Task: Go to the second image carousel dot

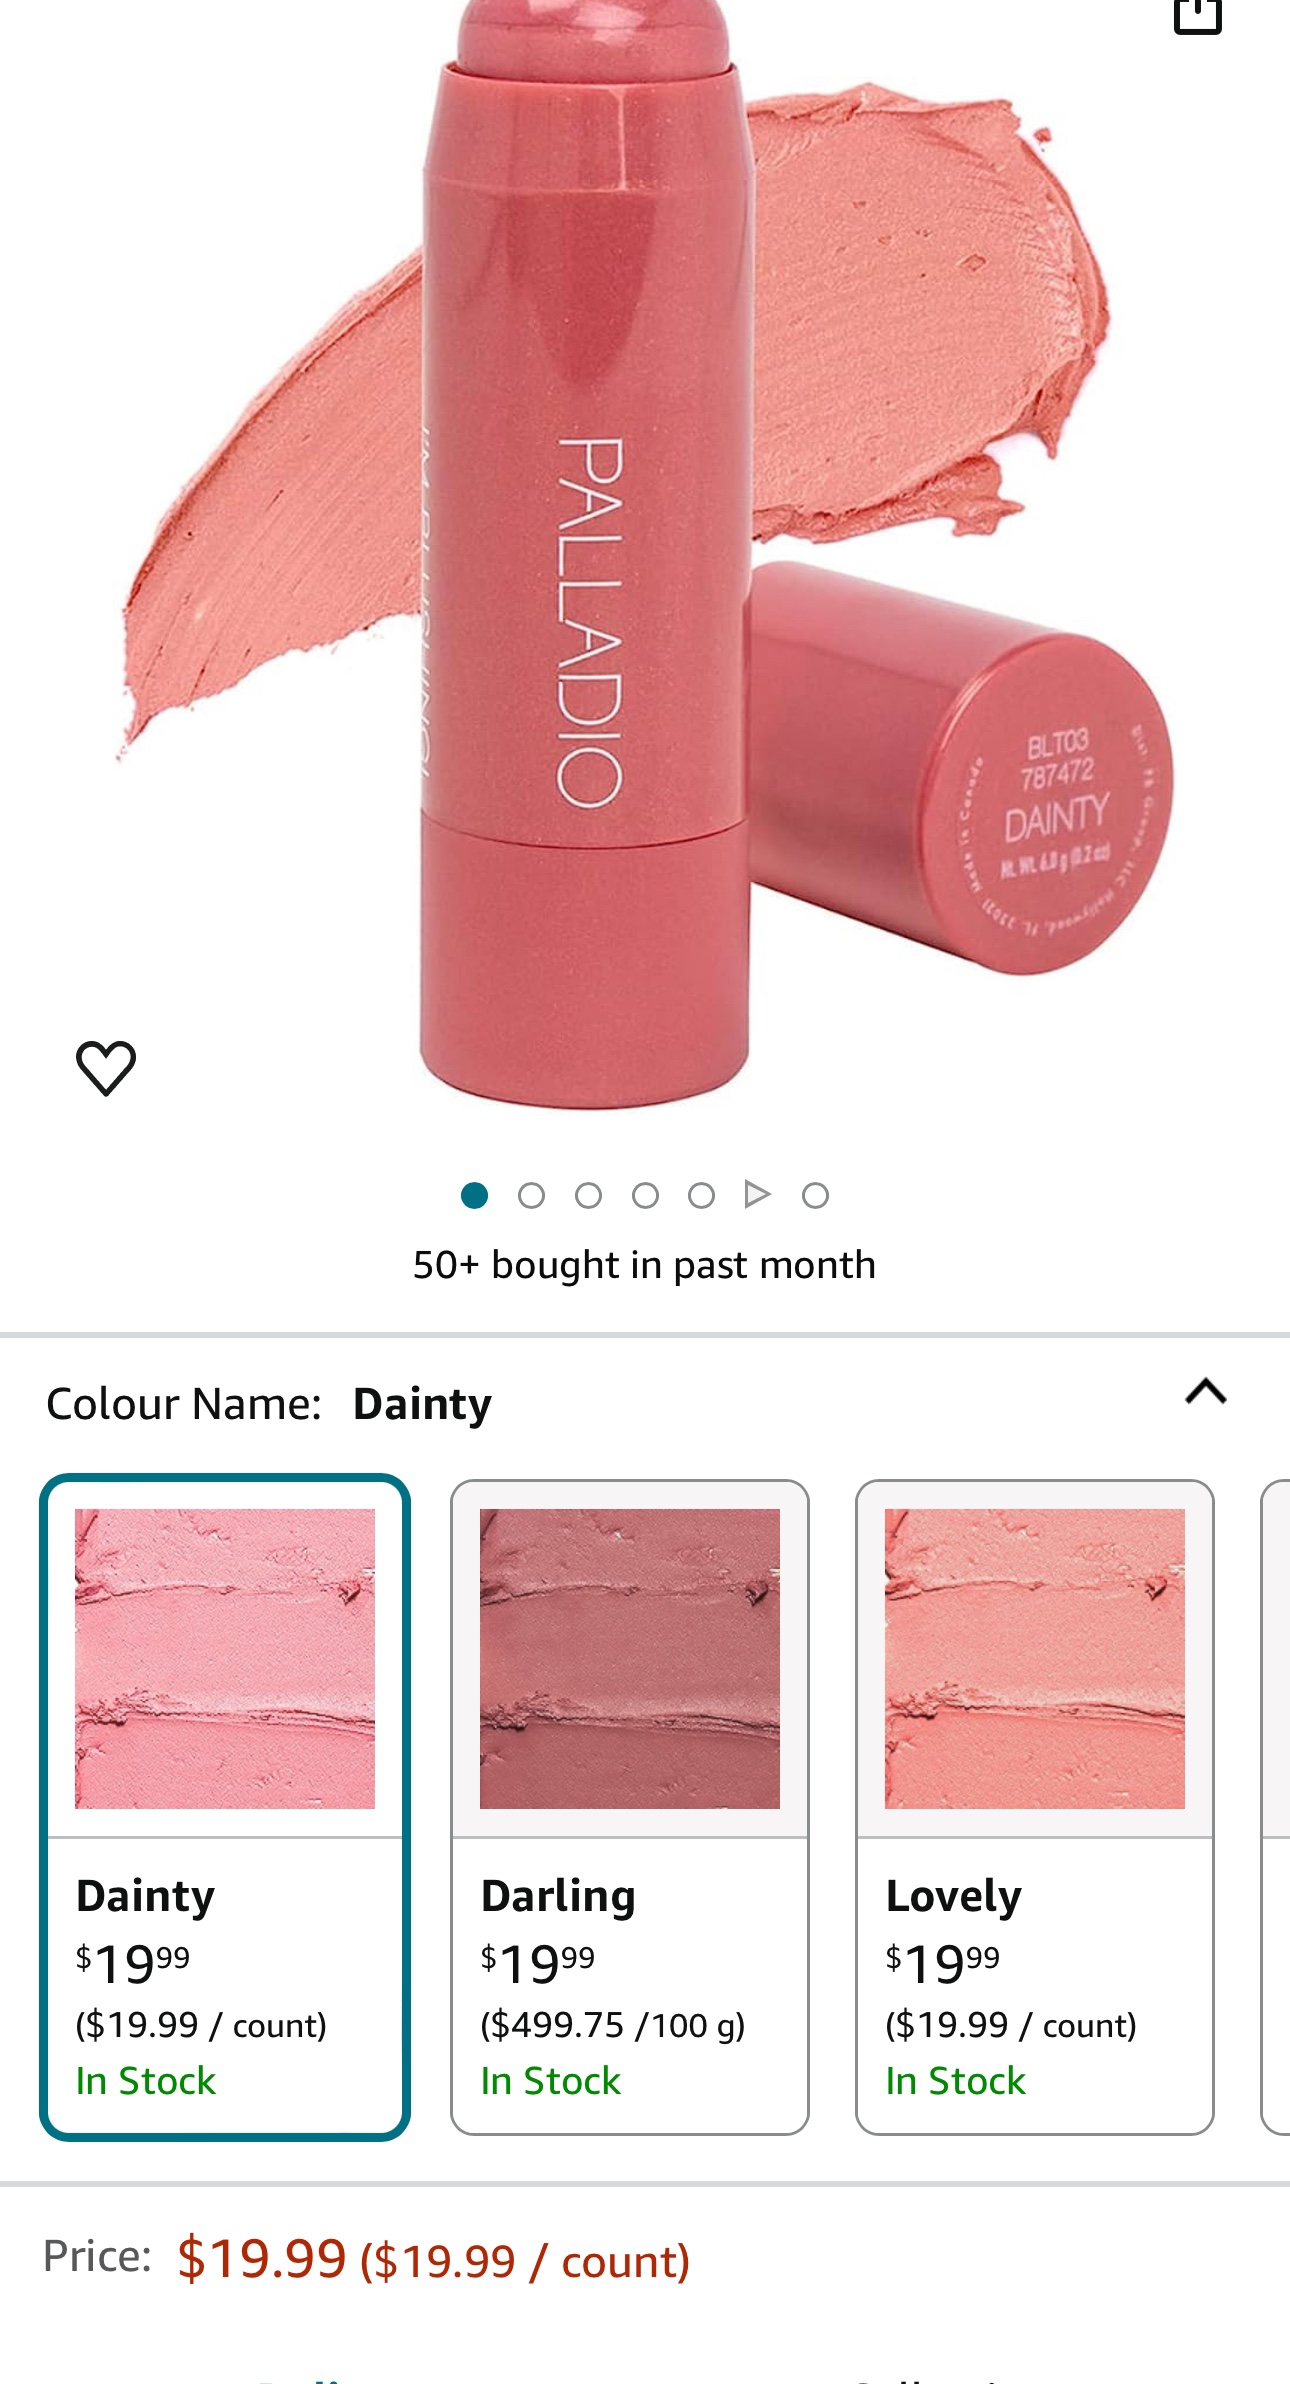Action: pyautogui.click(x=531, y=1195)
